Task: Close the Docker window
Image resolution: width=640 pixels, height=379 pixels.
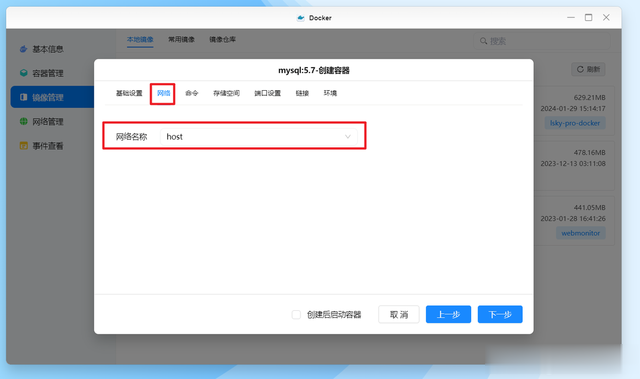Action: click(x=606, y=18)
